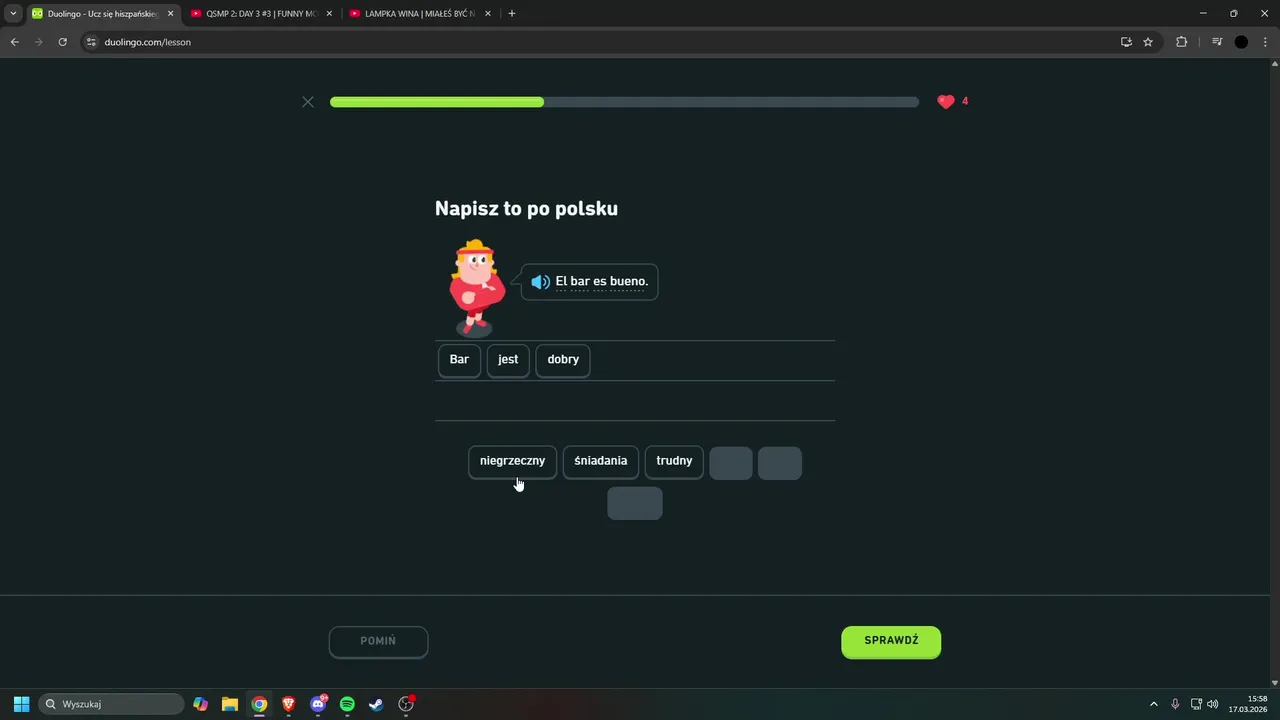Screen dimensions: 1280x720
Task: Close the Duolingo tab
Action: coord(170,14)
